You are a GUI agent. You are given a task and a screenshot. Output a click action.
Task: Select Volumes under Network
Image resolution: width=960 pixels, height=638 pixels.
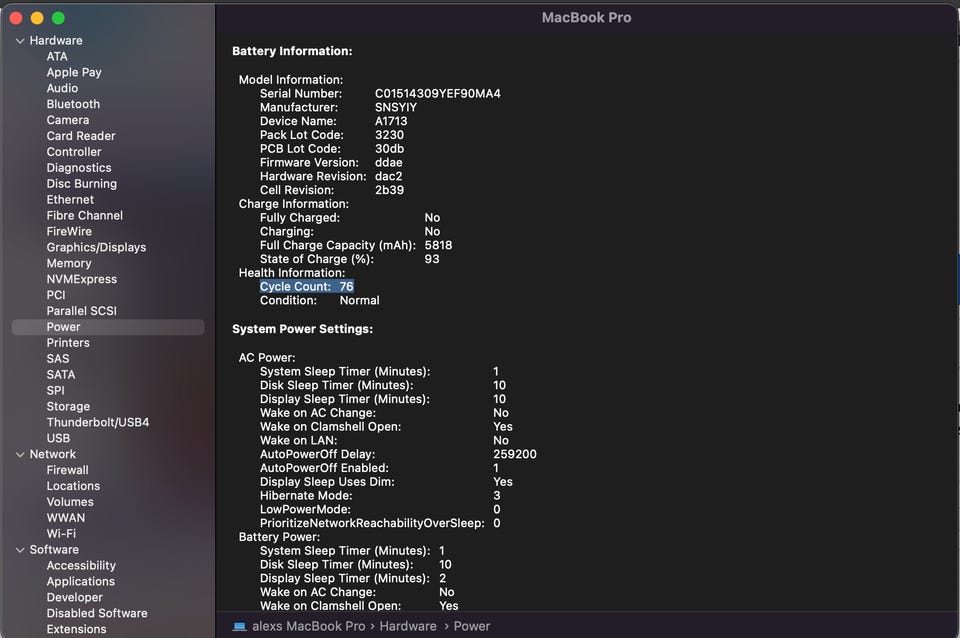coord(70,502)
